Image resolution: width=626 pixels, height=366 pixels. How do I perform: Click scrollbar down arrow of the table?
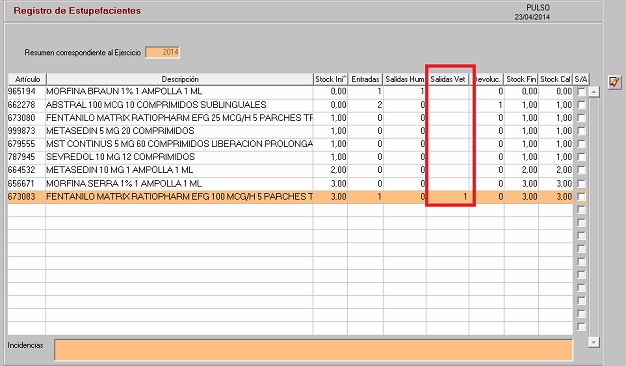coord(594,342)
